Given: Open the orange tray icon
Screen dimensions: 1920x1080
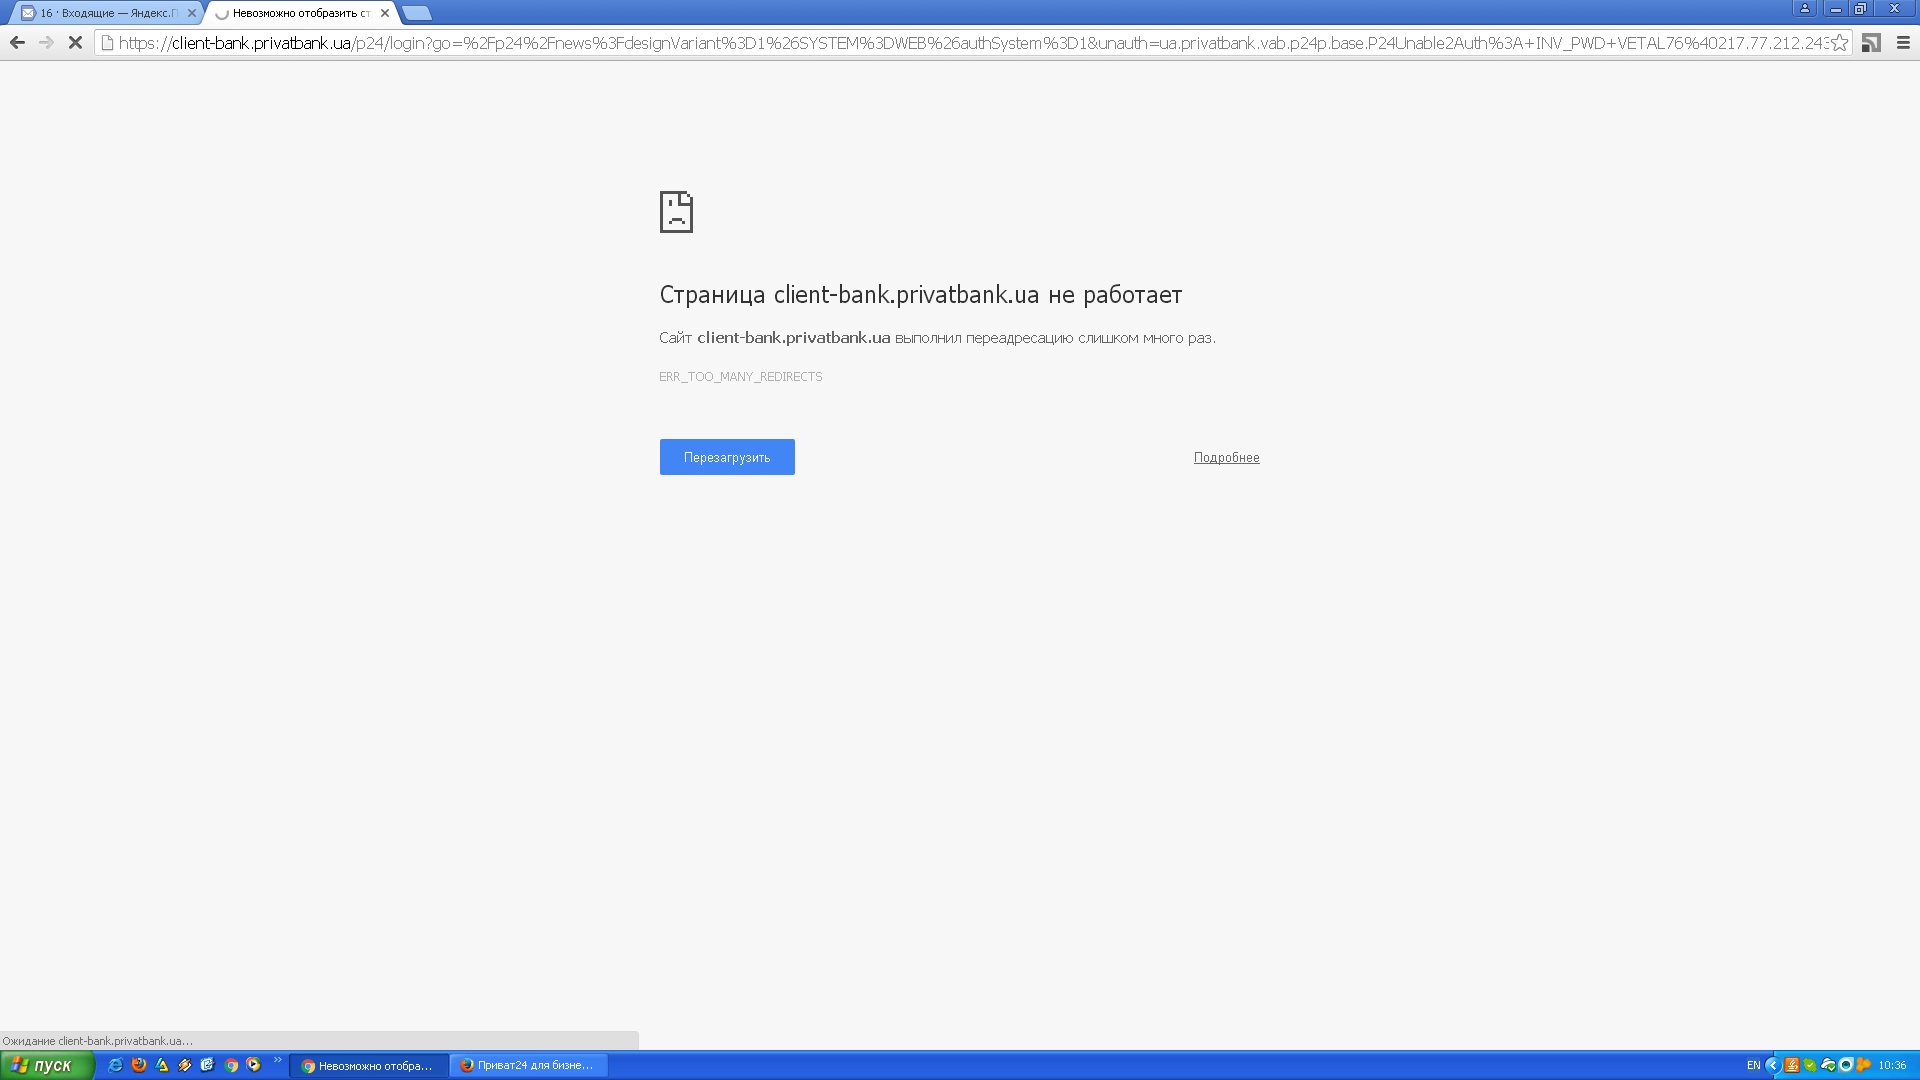Looking at the screenshot, I should click(1864, 1066).
